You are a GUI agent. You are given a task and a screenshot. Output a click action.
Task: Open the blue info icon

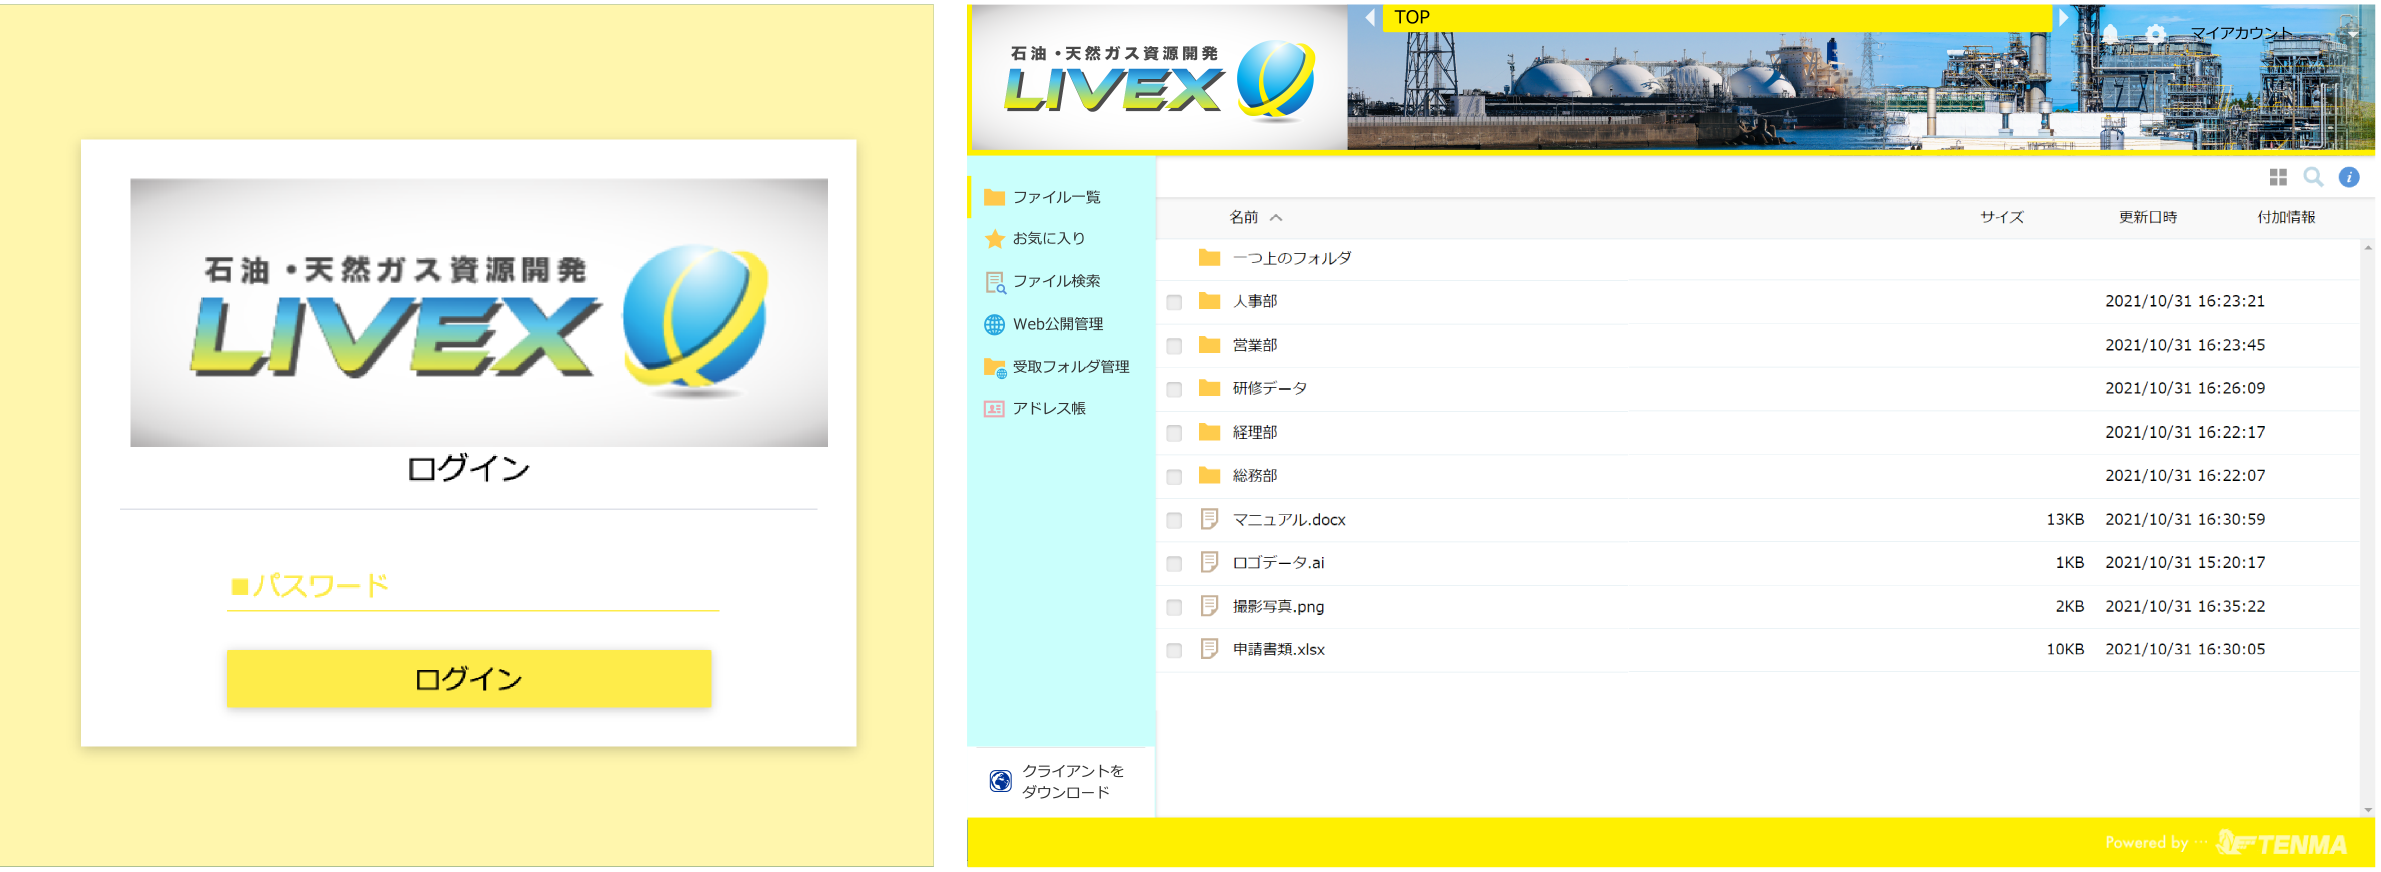(x=2349, y=177)
